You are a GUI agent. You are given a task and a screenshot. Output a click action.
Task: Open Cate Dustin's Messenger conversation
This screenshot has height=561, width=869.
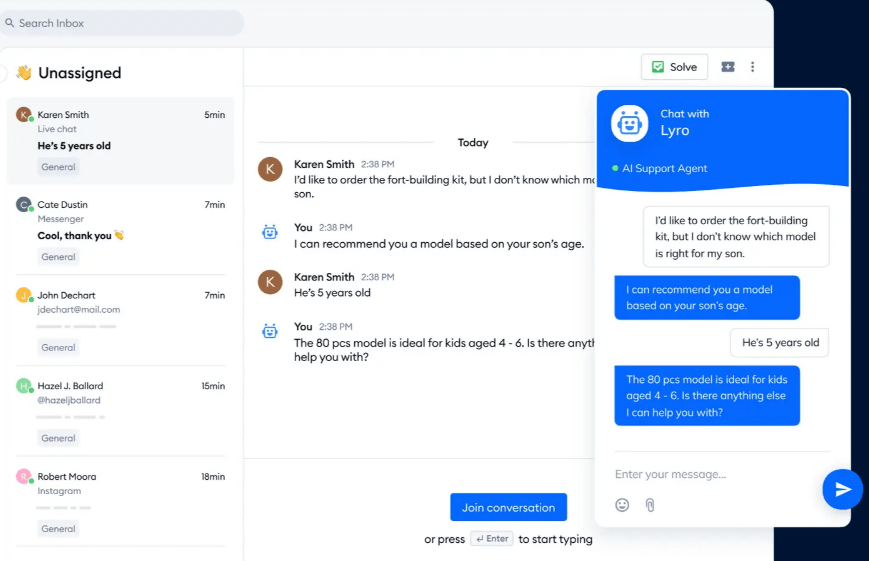pyautogui.click(x=120, y=229)
